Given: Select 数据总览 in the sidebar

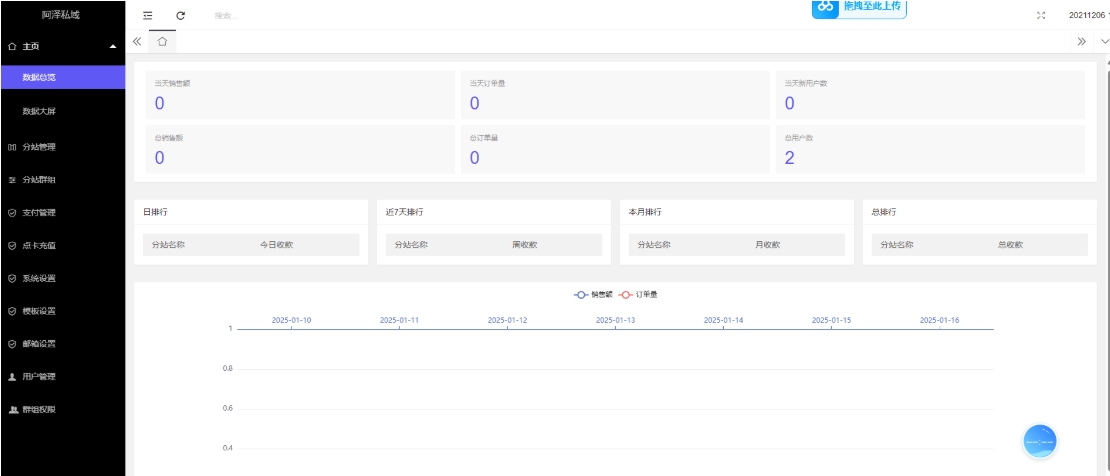Looking at the screenshot, I should (x=40, y=77).
